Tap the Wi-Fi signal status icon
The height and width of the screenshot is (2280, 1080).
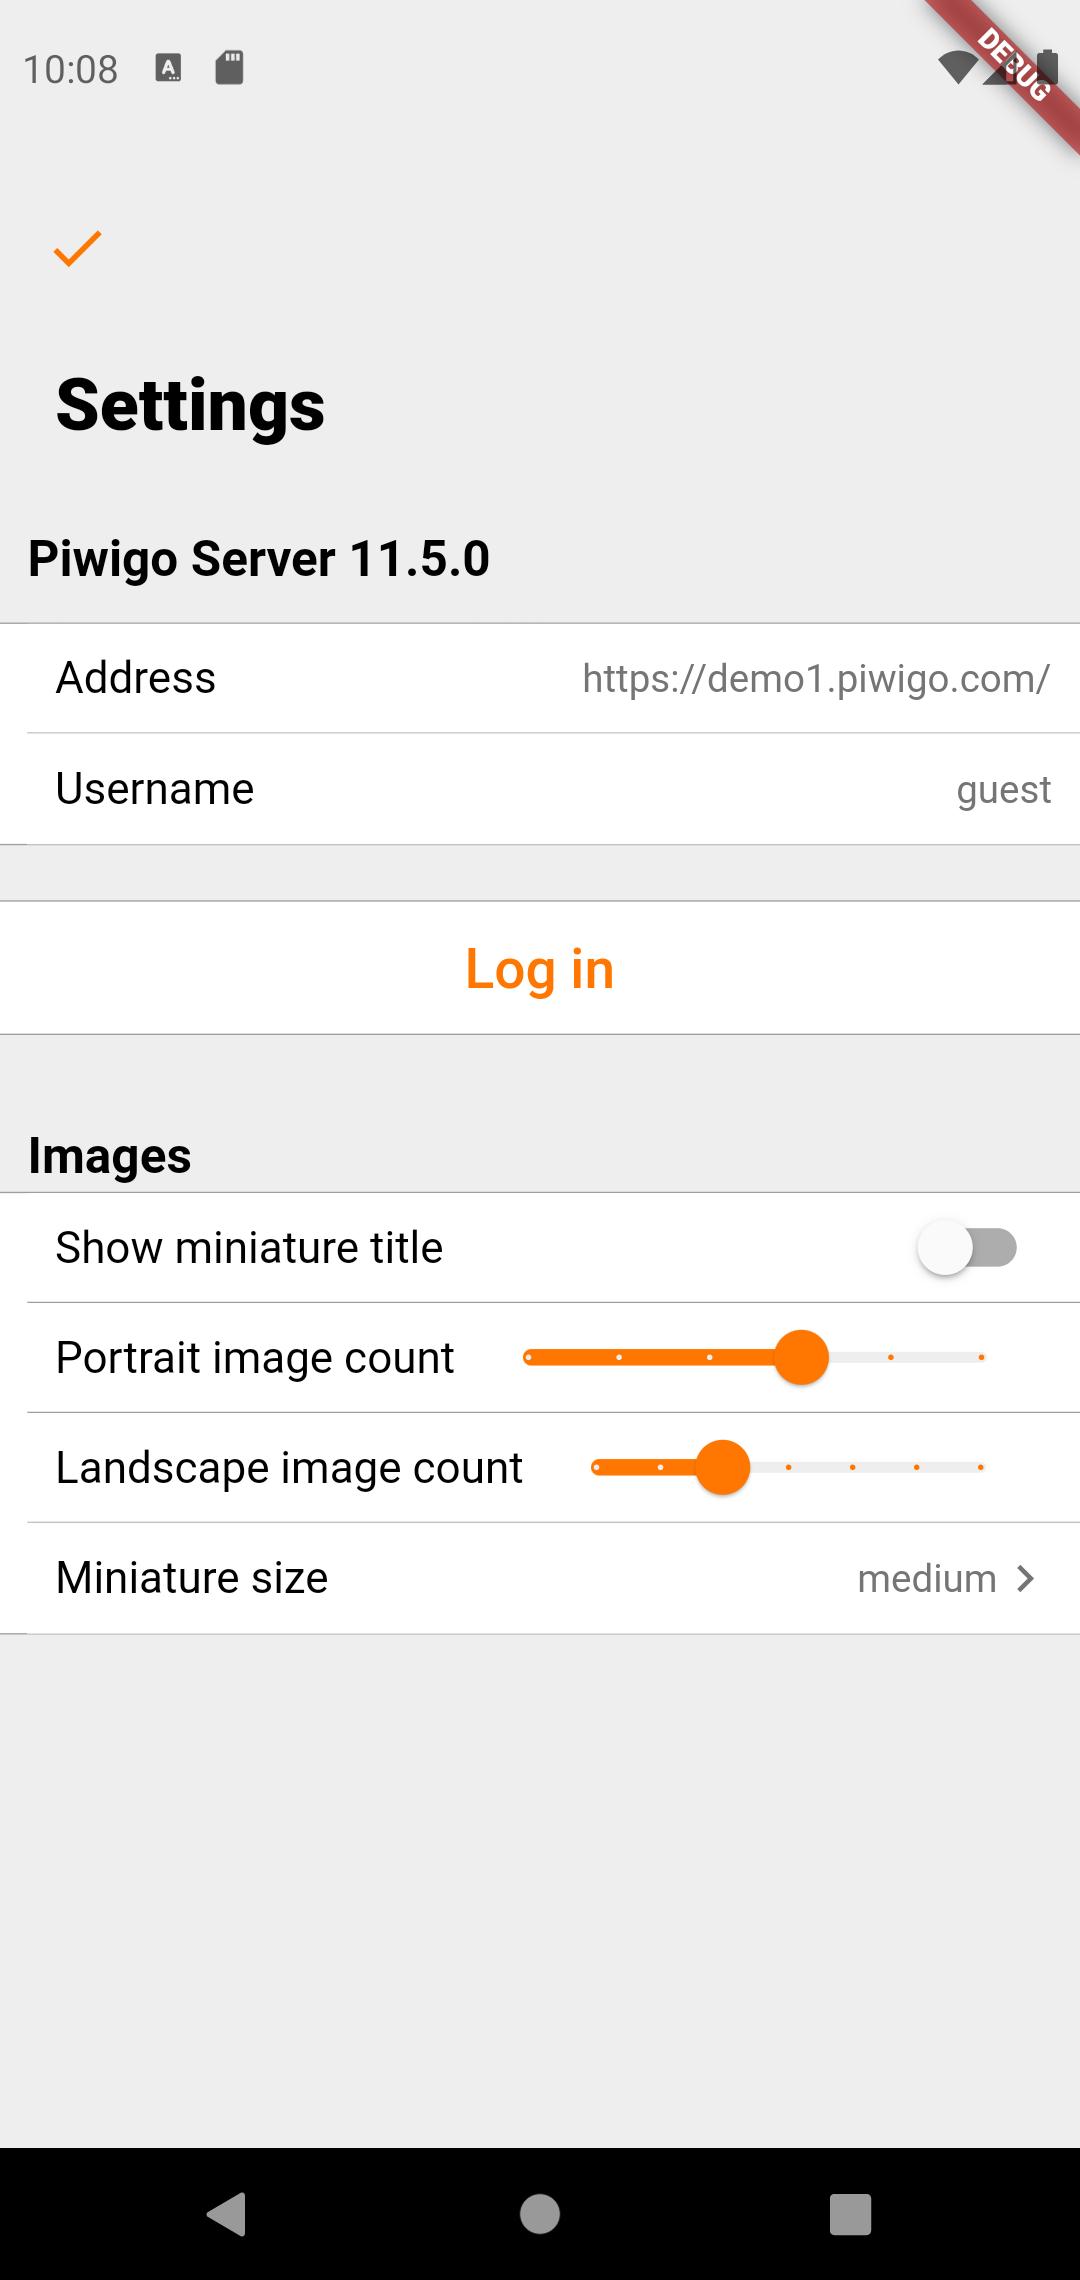[x=957, y=68]
